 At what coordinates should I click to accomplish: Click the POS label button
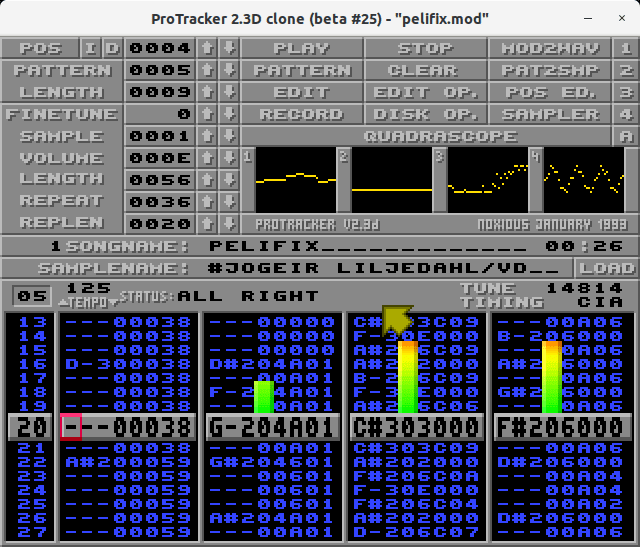(x=40, y=48)
